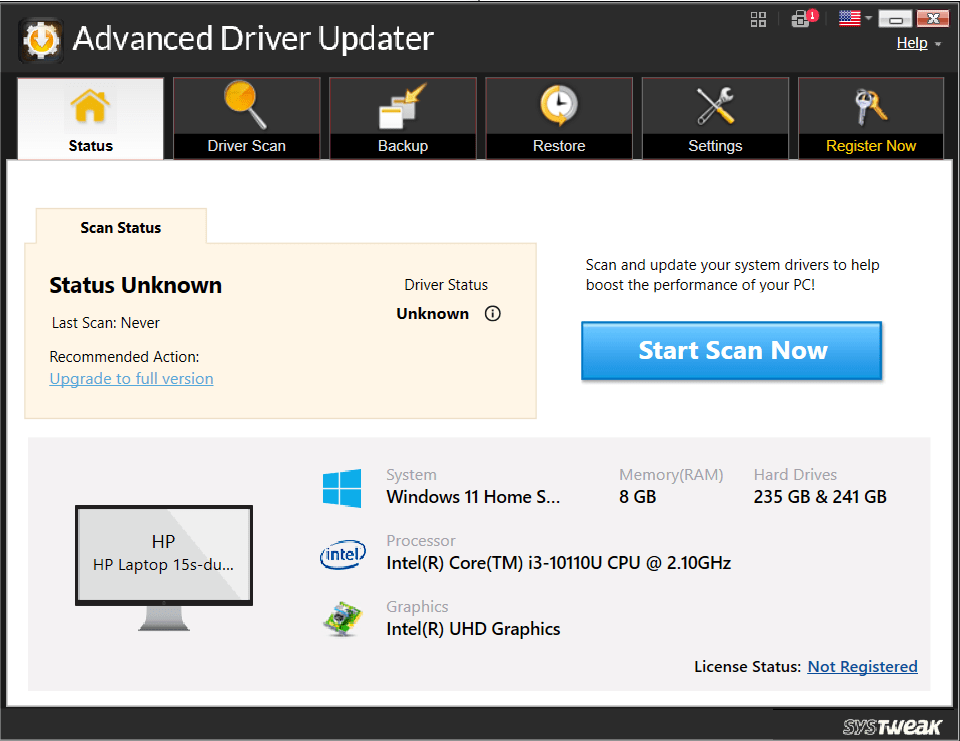Screen dimensions: 960x741
Task: Expand the Help menu arrow
Action: [x=938, y=44]
